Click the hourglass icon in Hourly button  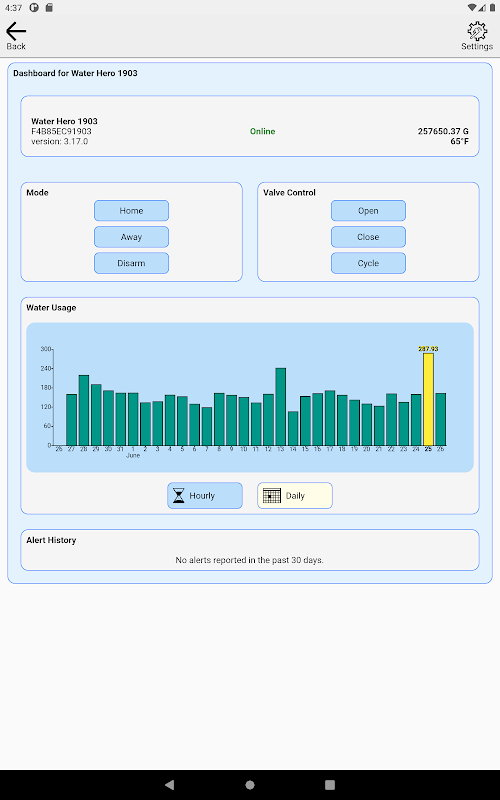click(179, 495)
